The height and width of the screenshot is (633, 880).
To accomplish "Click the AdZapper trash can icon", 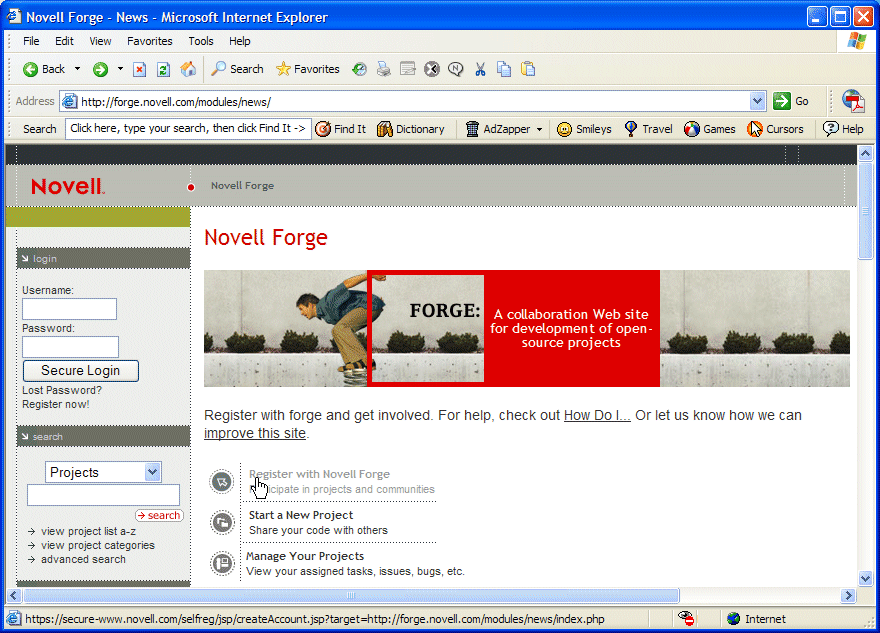I will [473, 129].
